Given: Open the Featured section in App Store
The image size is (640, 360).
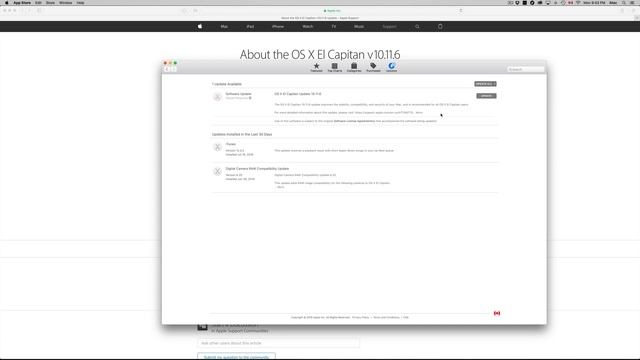Looking at the screenshot, I should 316,67.
